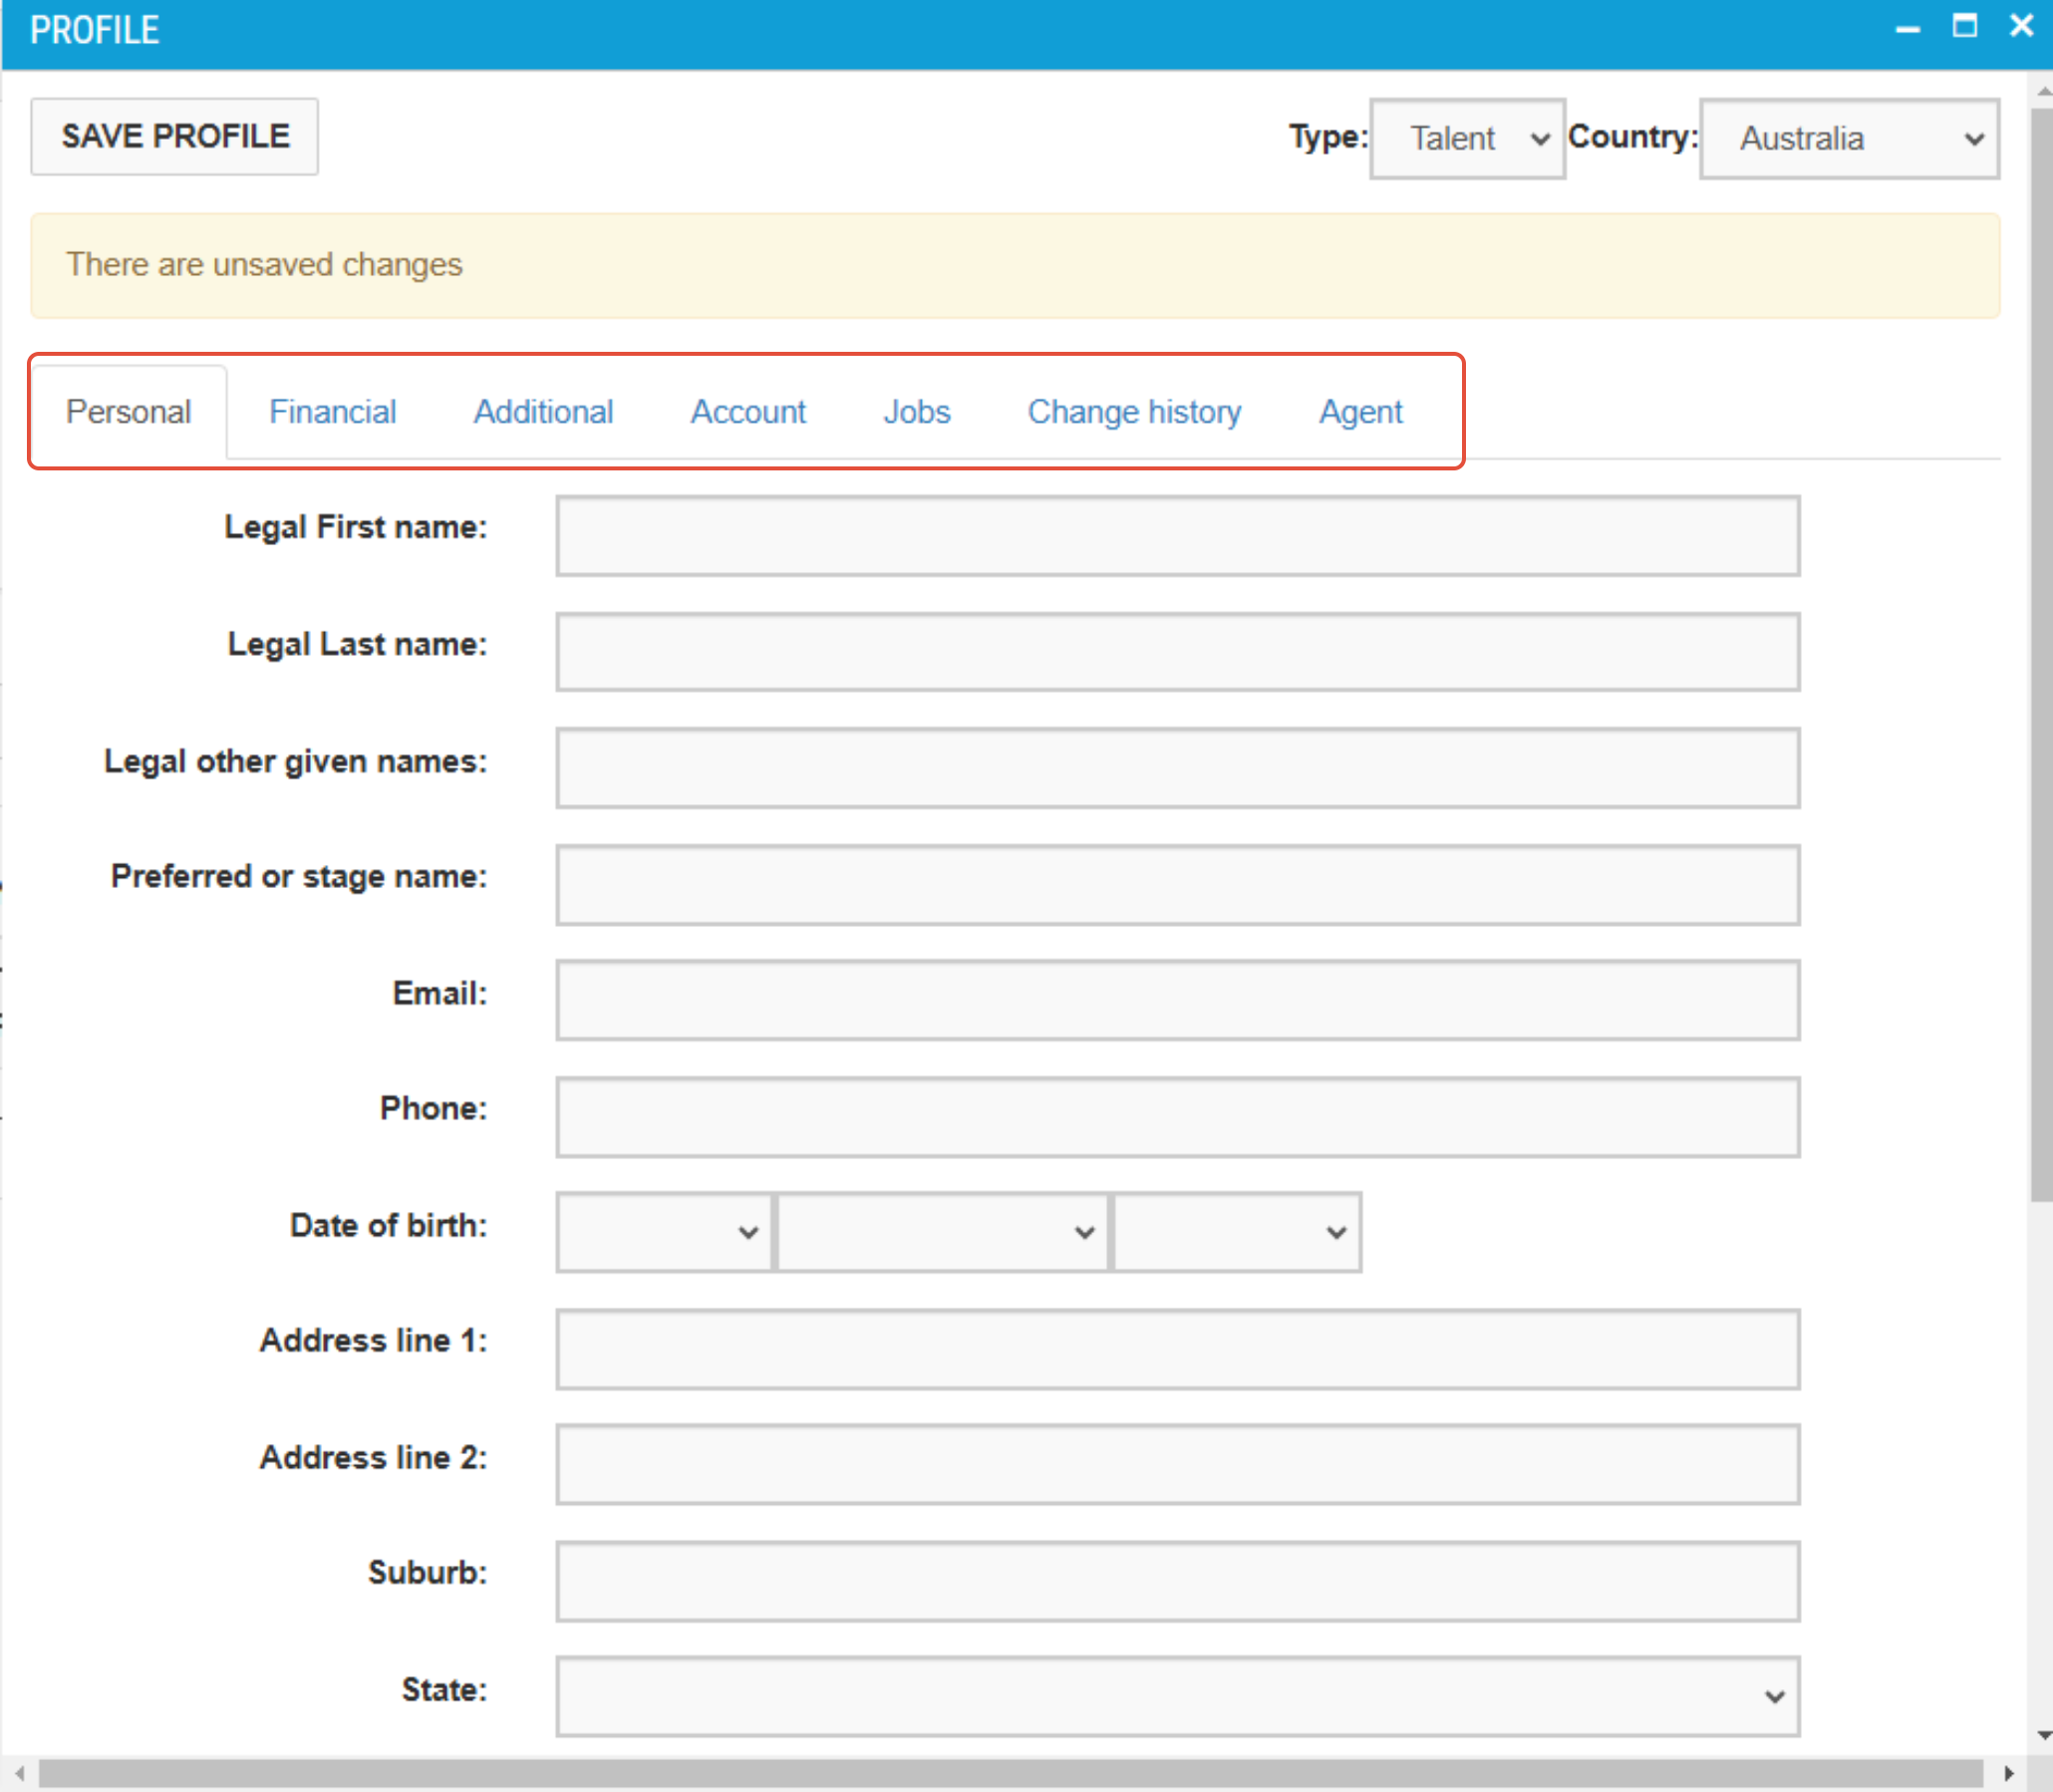Open the Account tab

(748, 412)
